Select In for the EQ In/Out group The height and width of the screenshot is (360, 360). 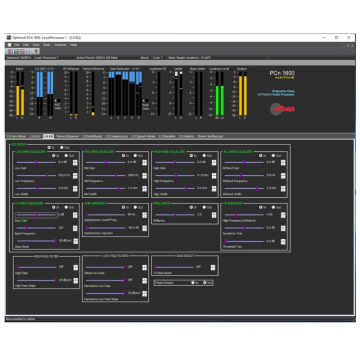49,147
